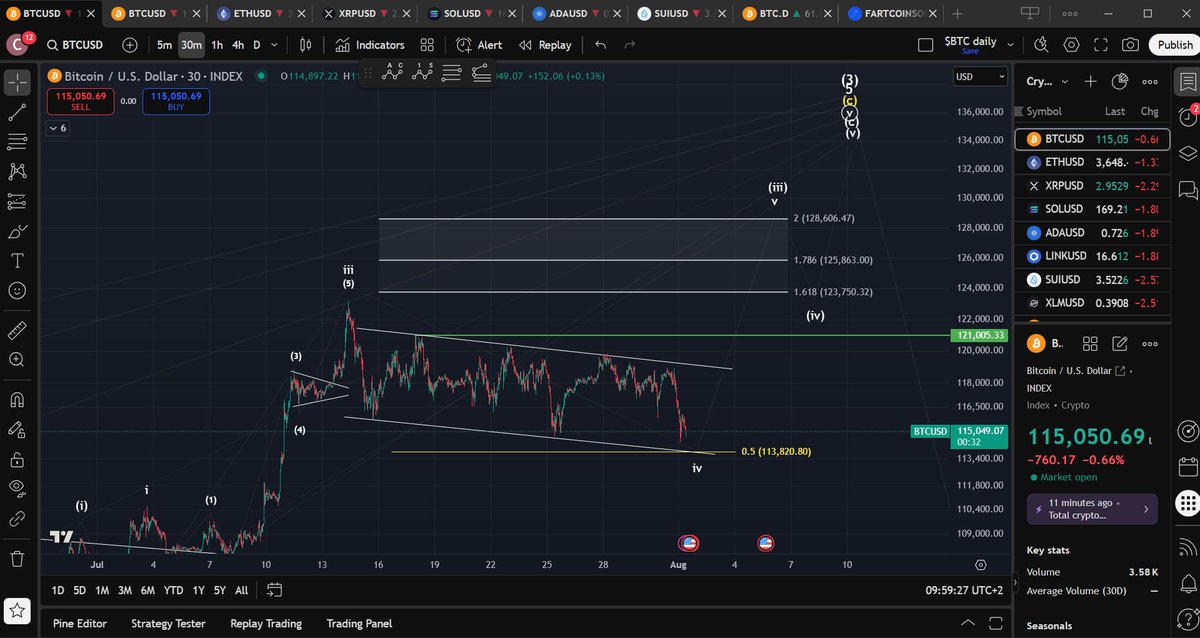Open the chats icon in right sidebar

(1187, 188)
